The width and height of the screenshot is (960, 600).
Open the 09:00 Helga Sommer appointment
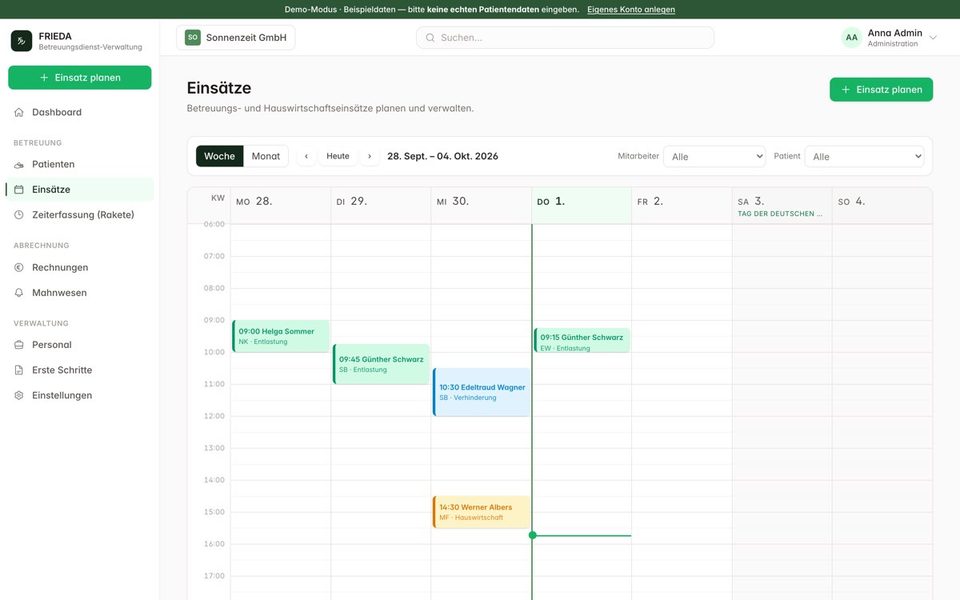[281, 336]
